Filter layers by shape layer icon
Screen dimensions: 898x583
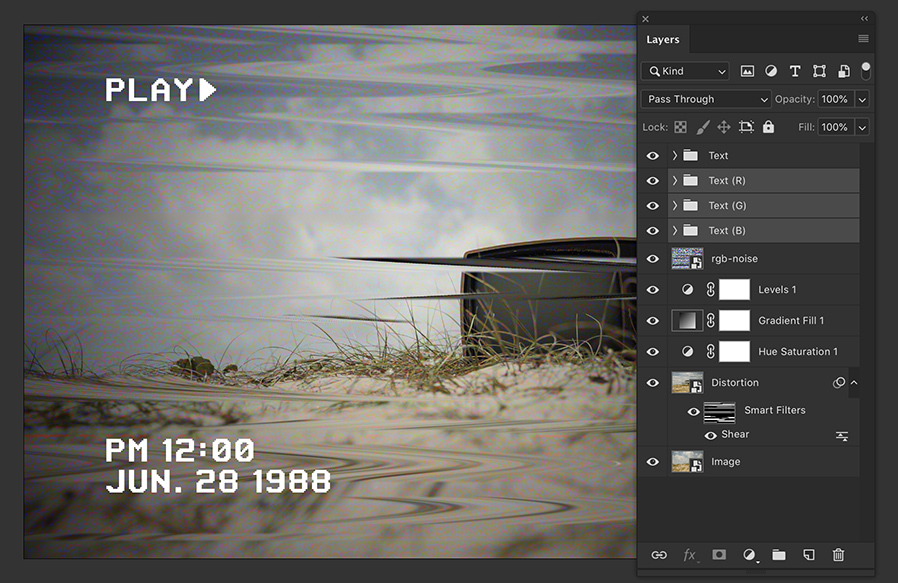[820, 71]
